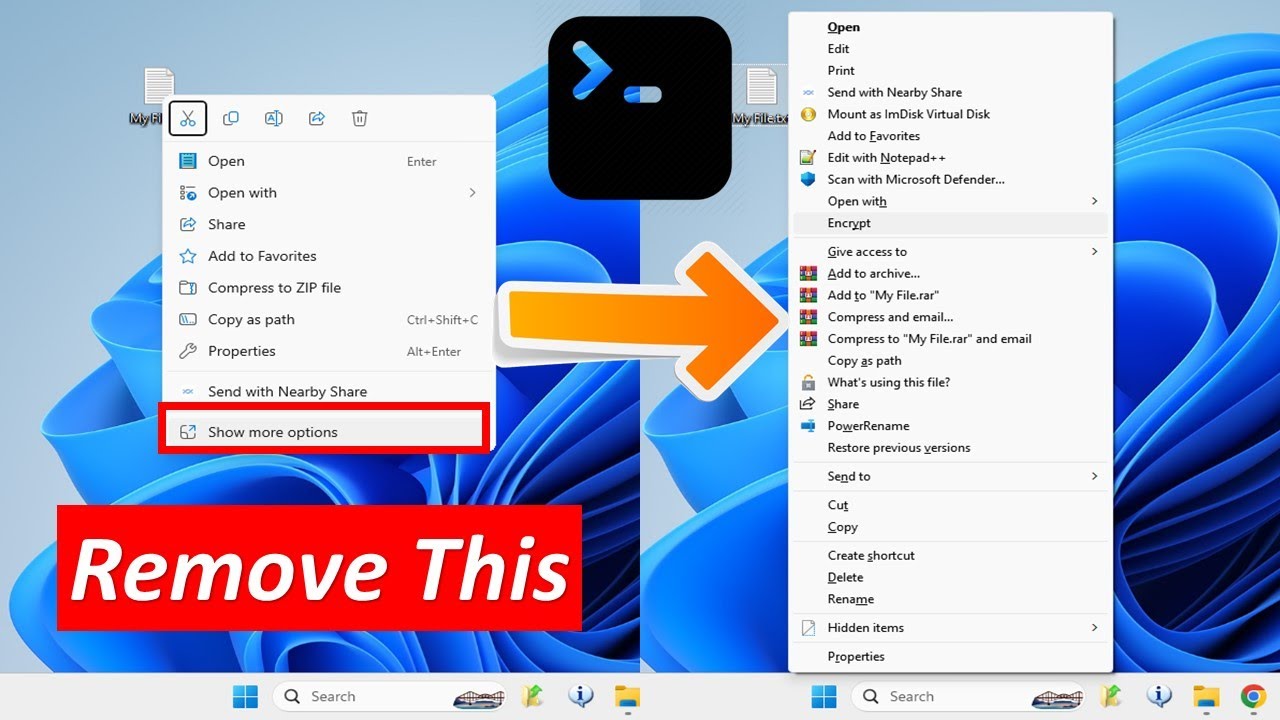Screen dimensions: 1280x720
Task: Choose Open with Enter shortcut in compact menu
Action: pos(329,161)
